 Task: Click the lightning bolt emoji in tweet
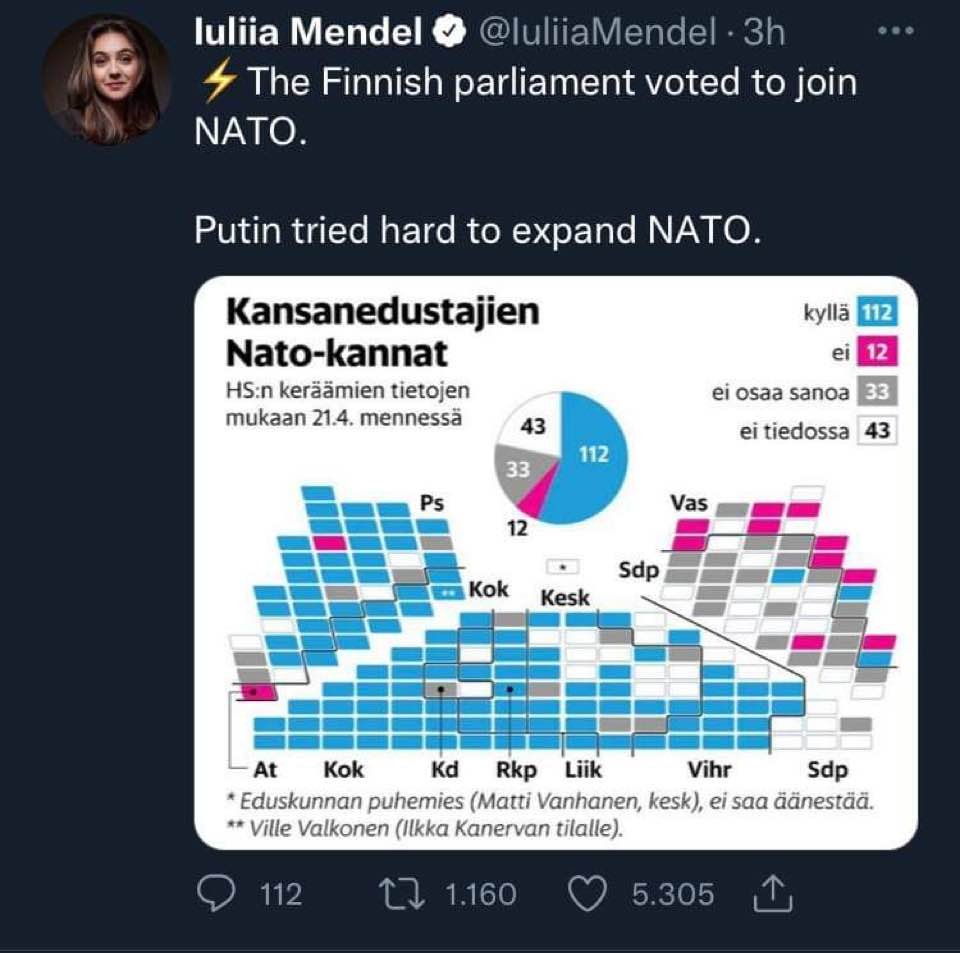[215, 82]
